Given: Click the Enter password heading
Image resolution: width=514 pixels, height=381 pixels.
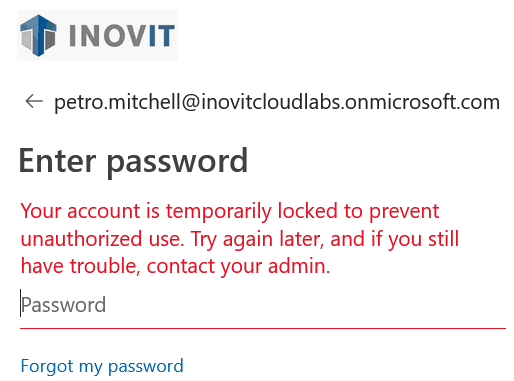Looking at the screenshot, I should click(x=133, y=161).
